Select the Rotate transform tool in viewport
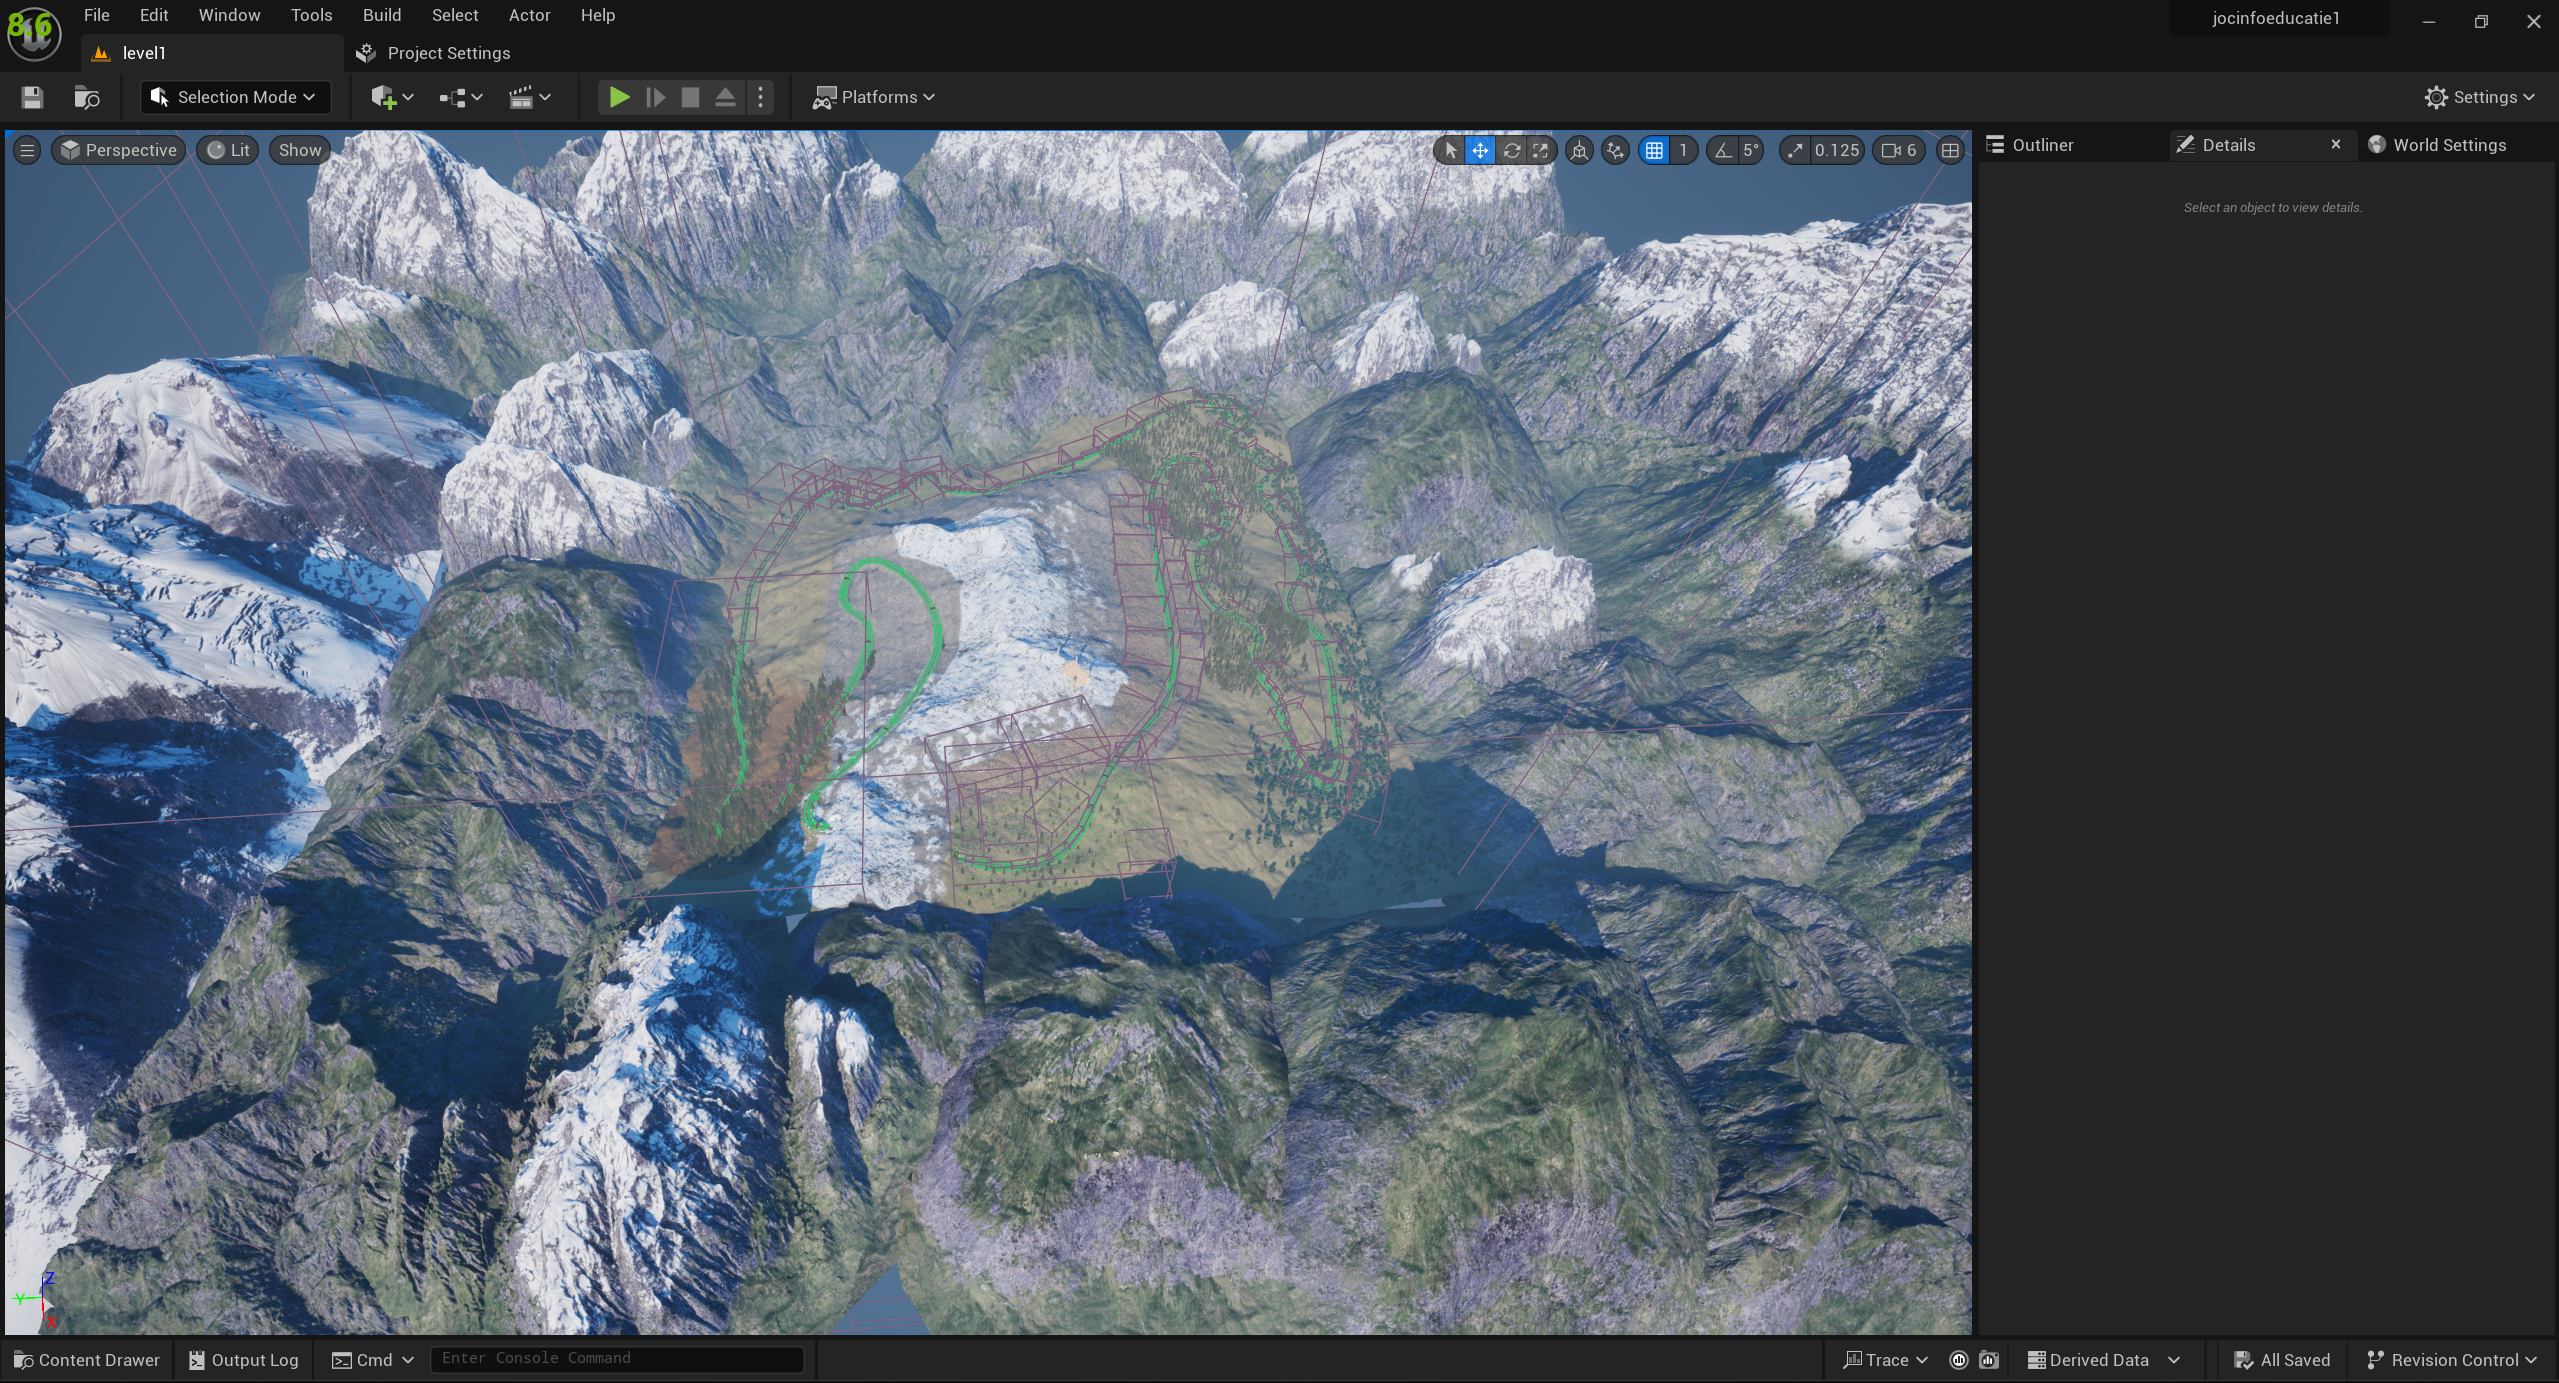2559x1383 pixels. 1511,150
